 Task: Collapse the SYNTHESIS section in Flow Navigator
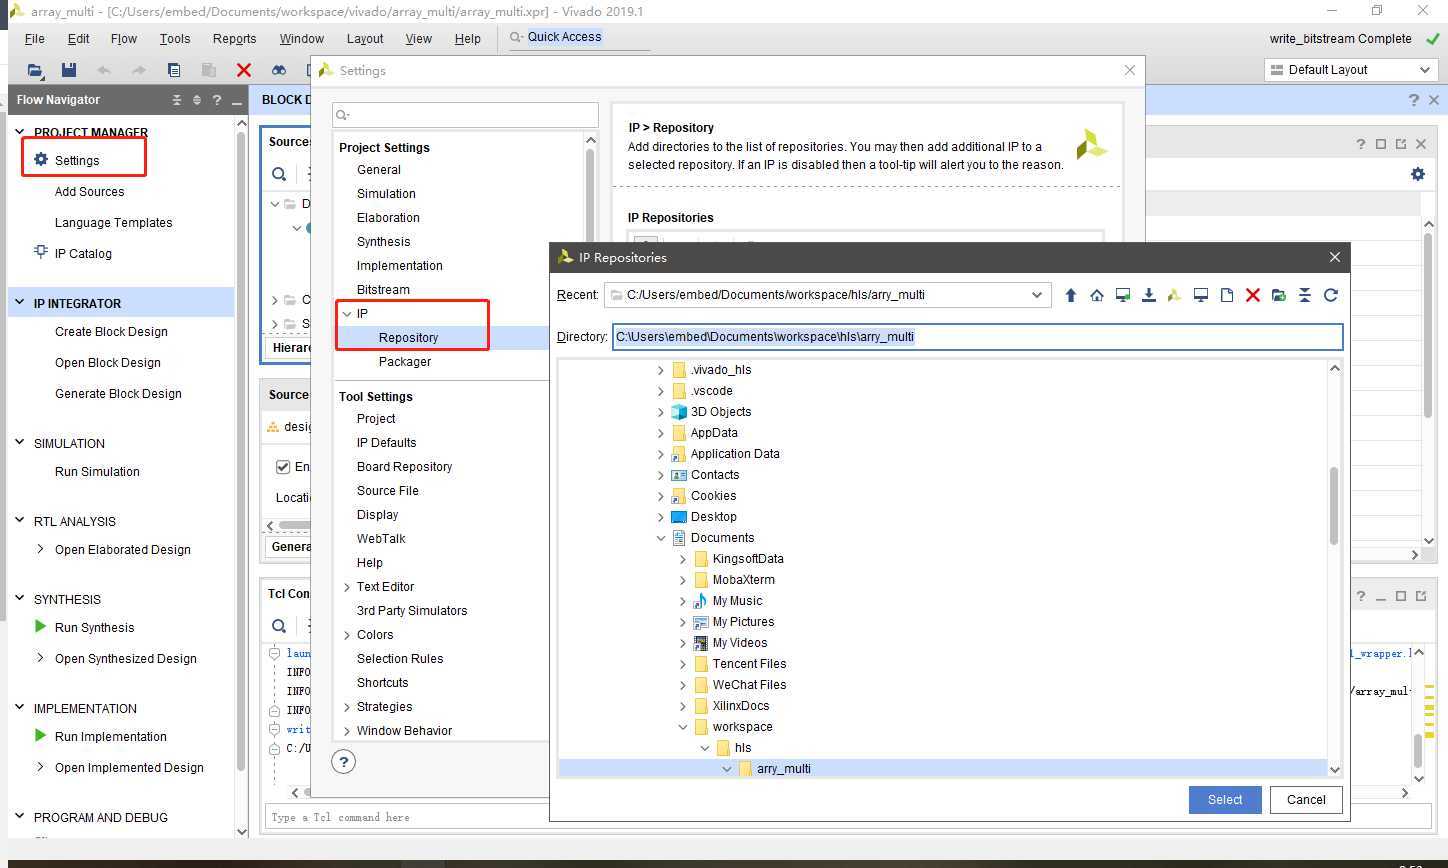tap(20, 599)
